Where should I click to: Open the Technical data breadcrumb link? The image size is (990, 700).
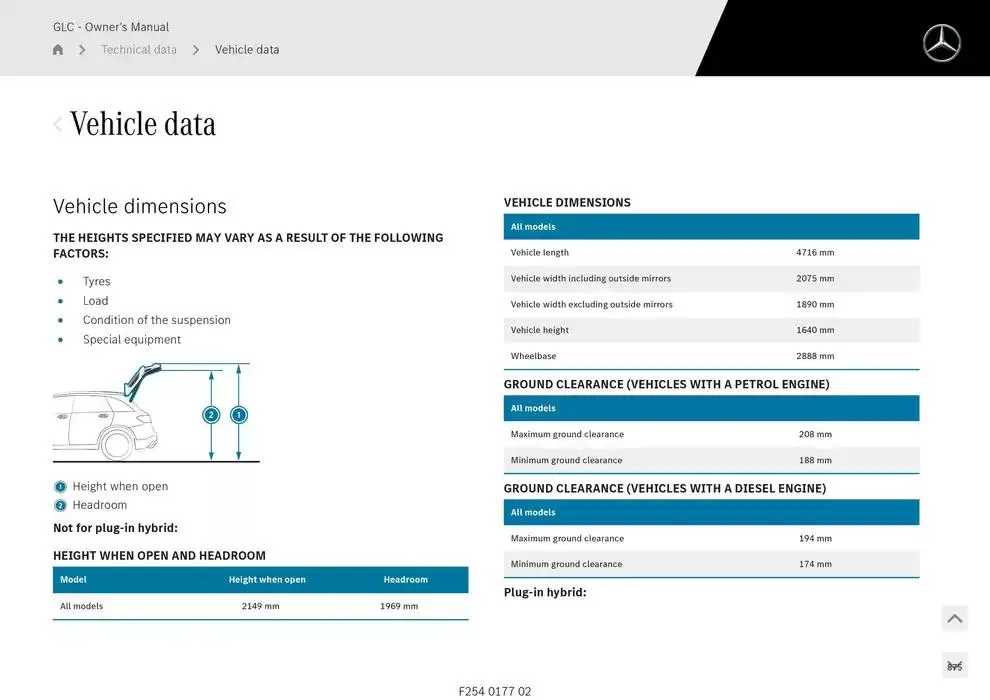tap(139, 50)
